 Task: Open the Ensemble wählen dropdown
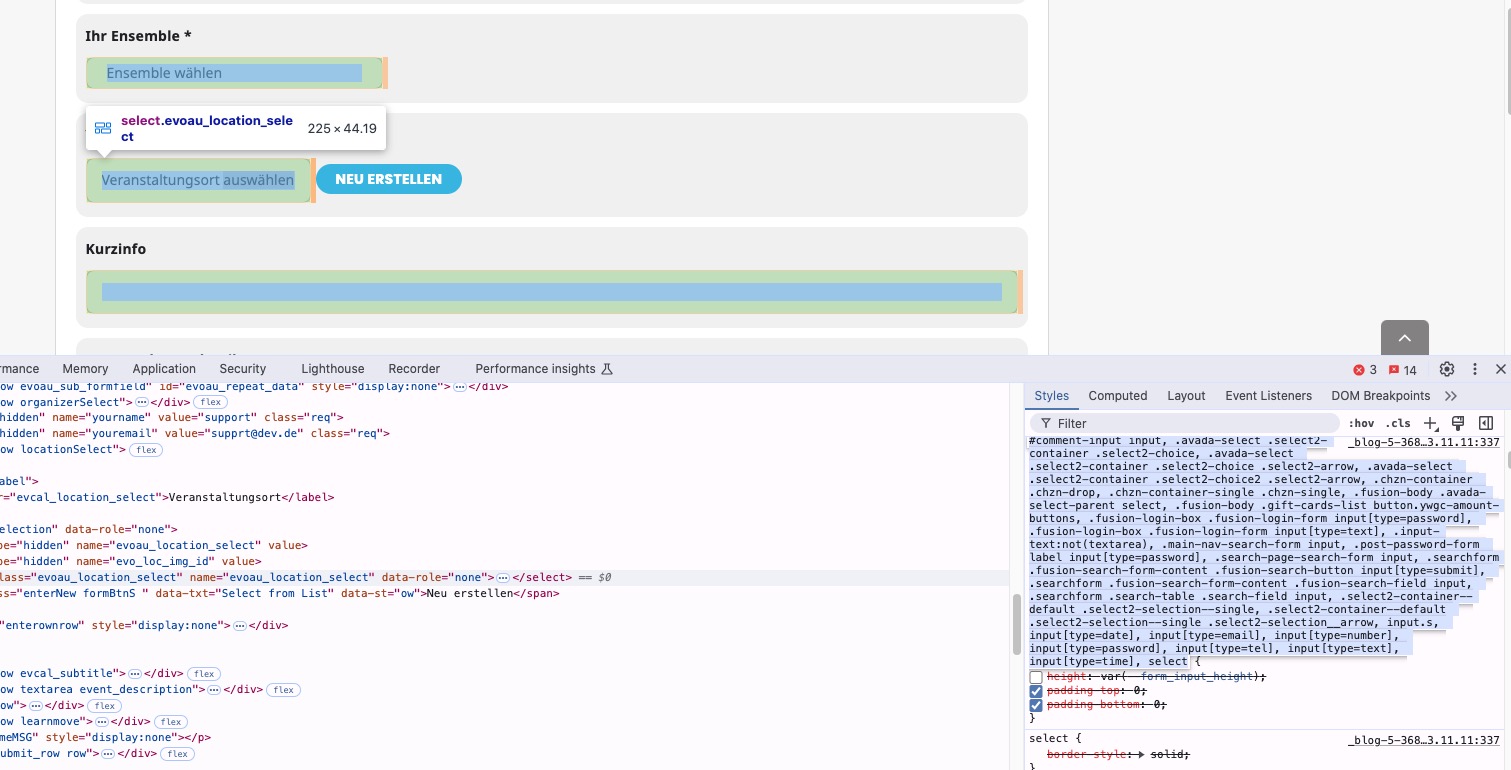click(234, 73)
